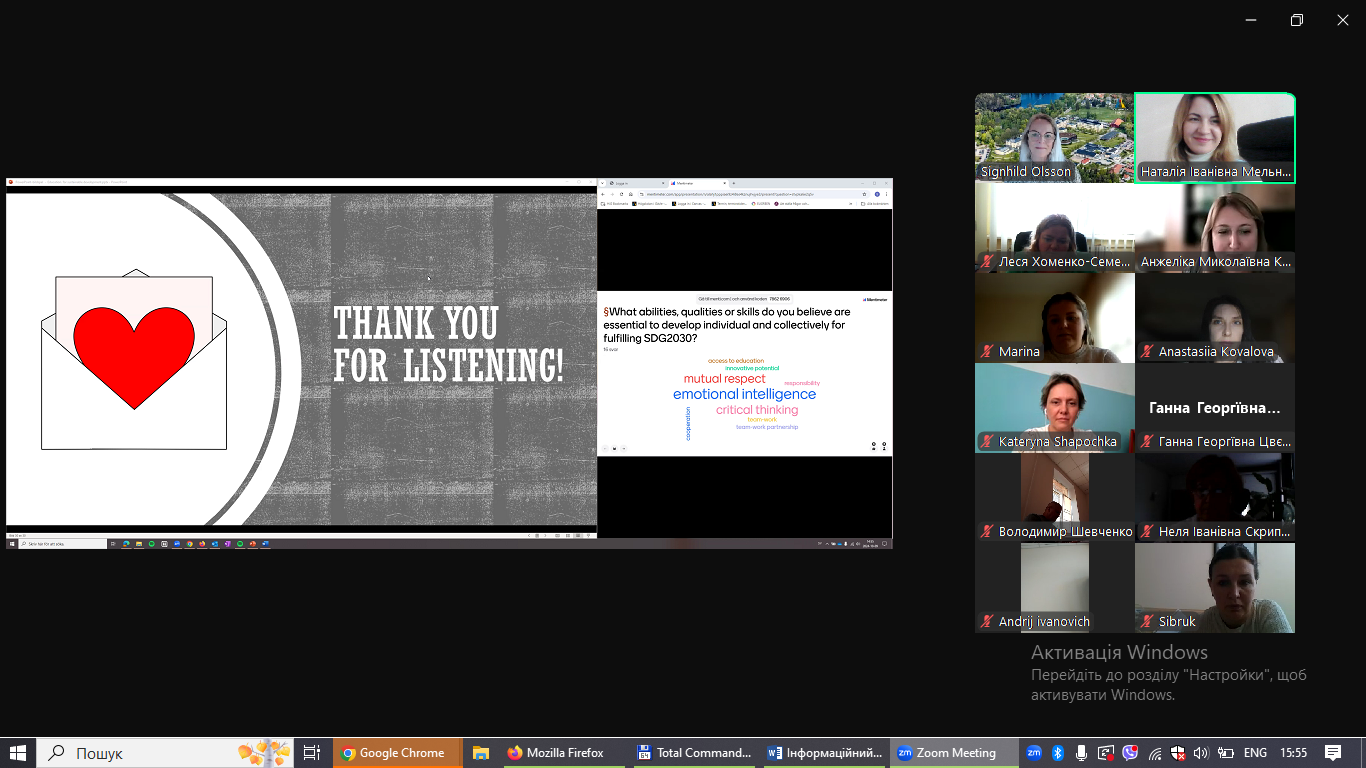Open the Word document taskbar button

(x=824, y=753)
